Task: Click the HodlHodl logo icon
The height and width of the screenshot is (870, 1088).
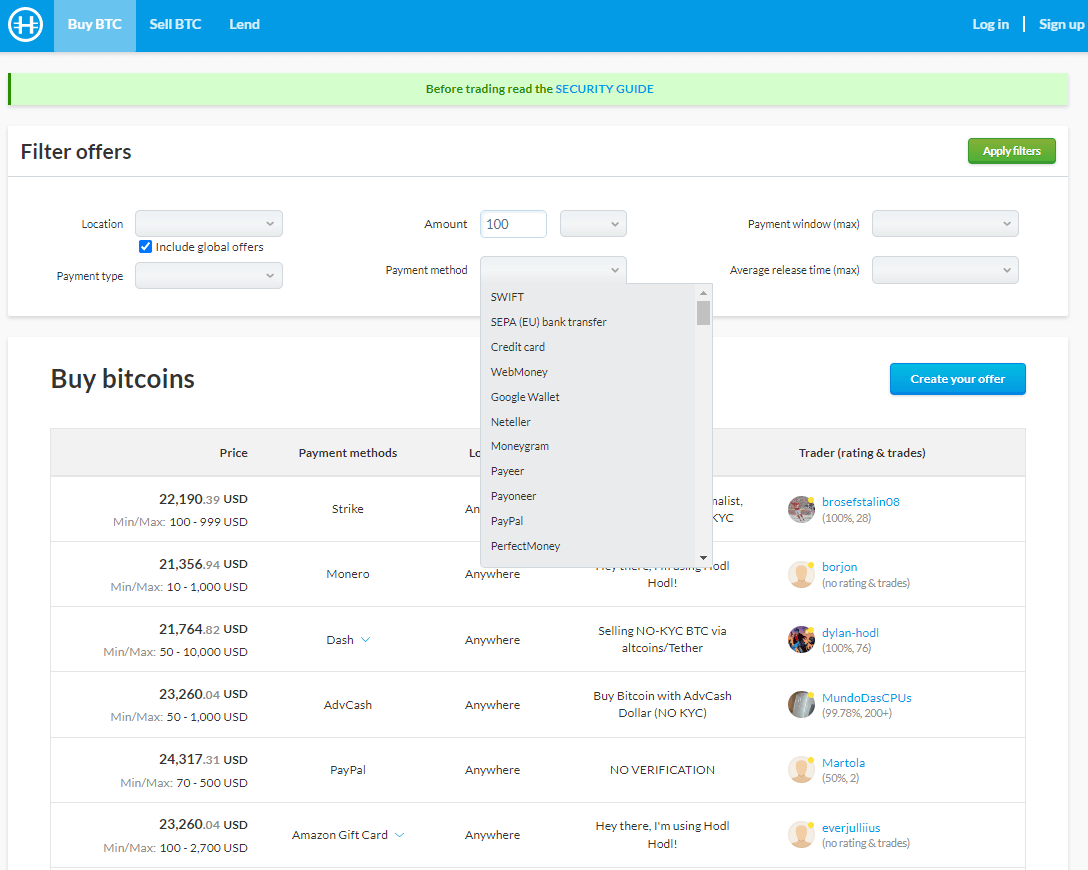Action: 26,25
